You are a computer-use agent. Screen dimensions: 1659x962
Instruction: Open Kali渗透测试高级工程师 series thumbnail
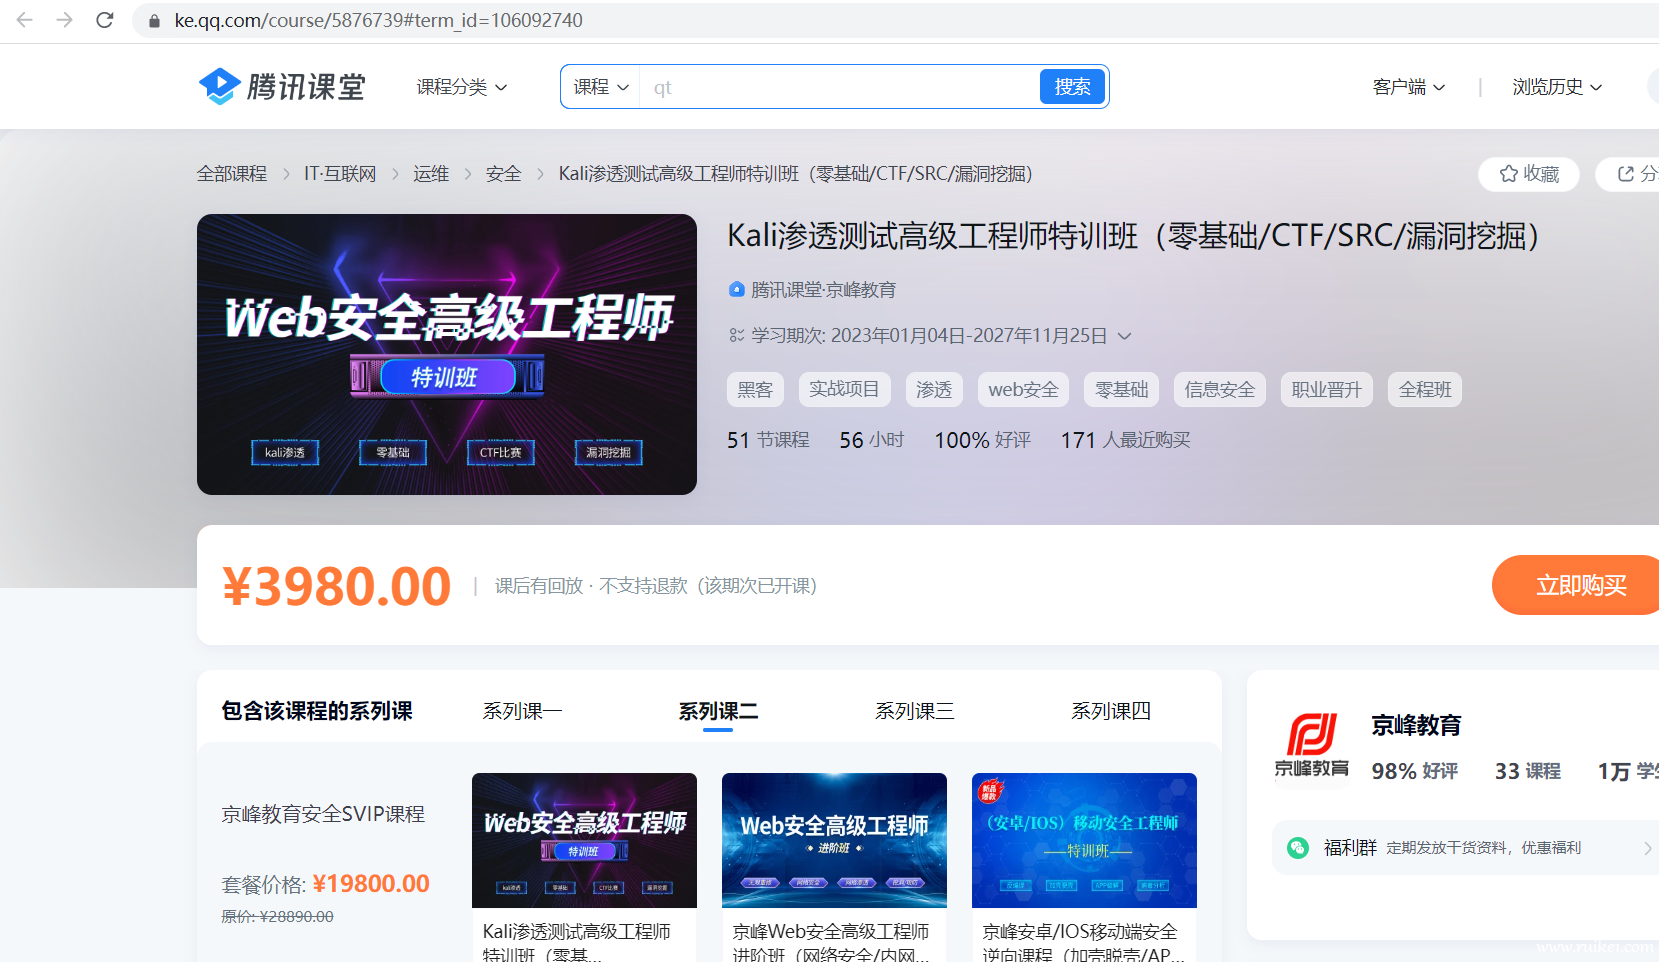584,840
